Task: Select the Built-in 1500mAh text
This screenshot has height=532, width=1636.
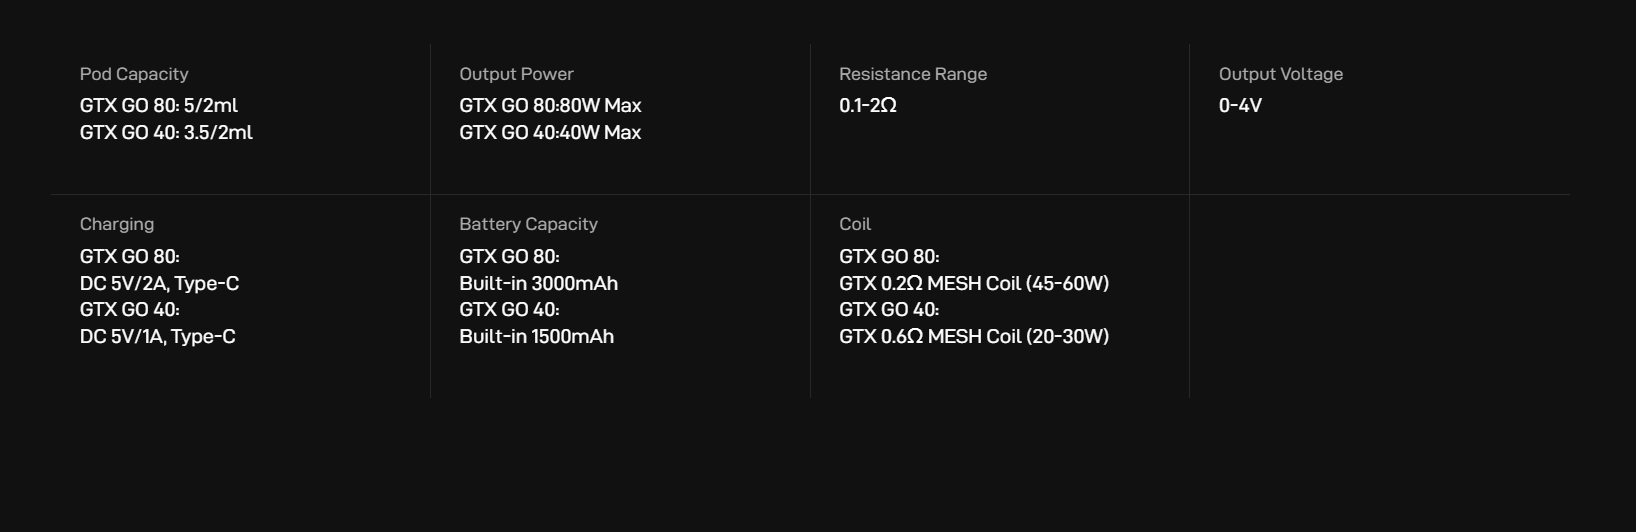Action: click(x=536, y=336)
